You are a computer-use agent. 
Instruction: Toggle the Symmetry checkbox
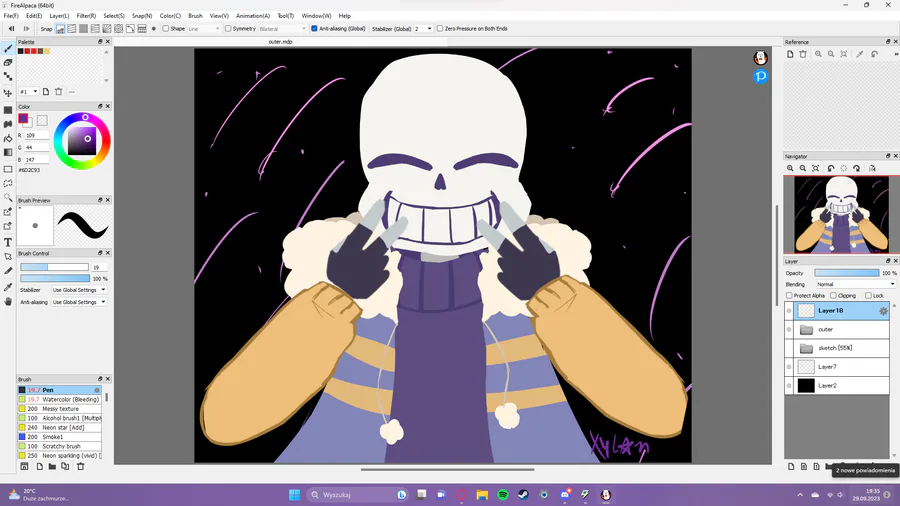(228, 29)
